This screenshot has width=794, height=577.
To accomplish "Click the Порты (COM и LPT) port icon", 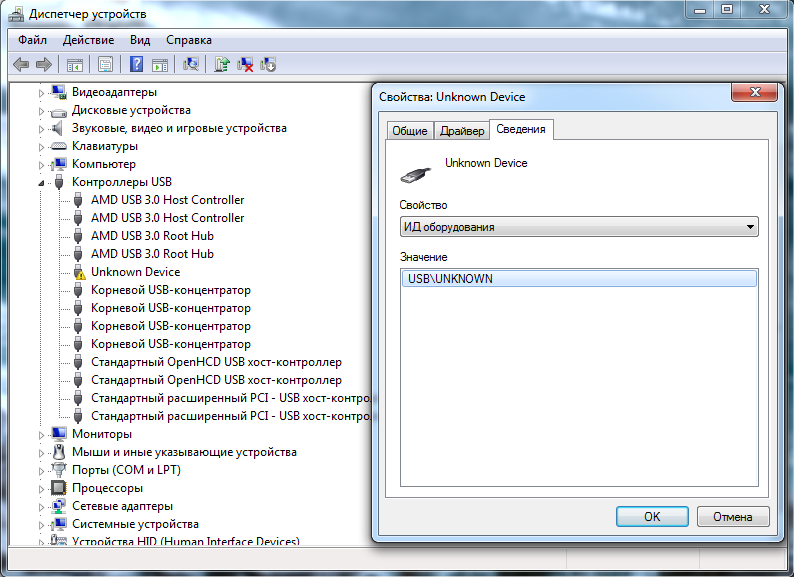I will coord(59,470).
